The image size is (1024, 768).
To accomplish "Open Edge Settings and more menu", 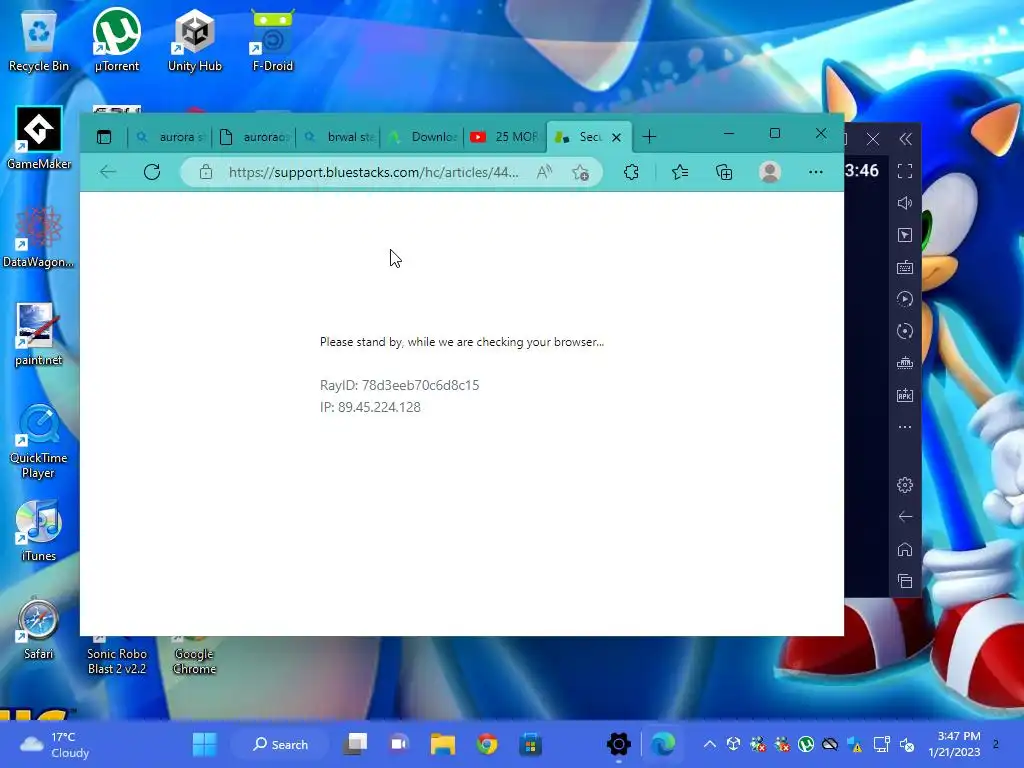I will coord(816,172).
